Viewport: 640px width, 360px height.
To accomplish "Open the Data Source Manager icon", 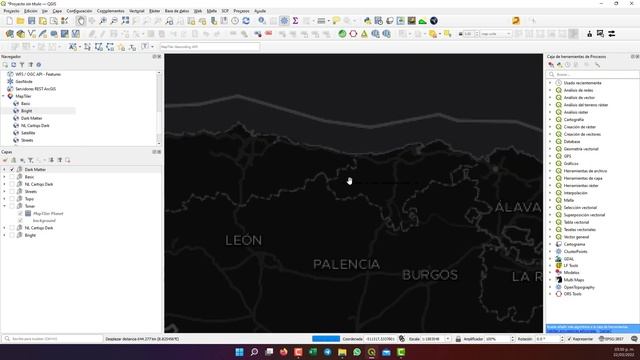I will pyautogui.click(x=10, y=34).
